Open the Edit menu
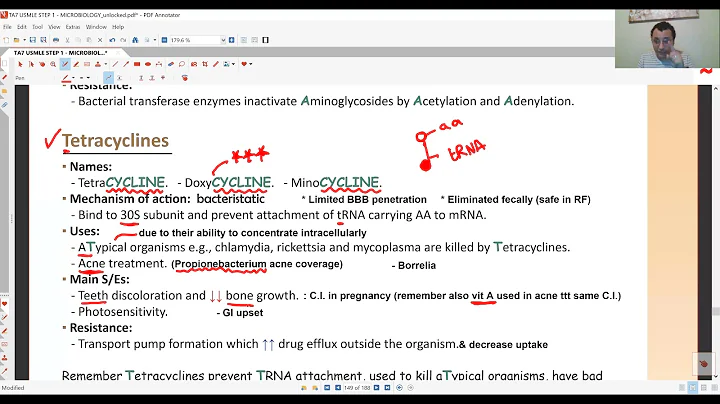This screenshot has width=720, height=404. 22,27
